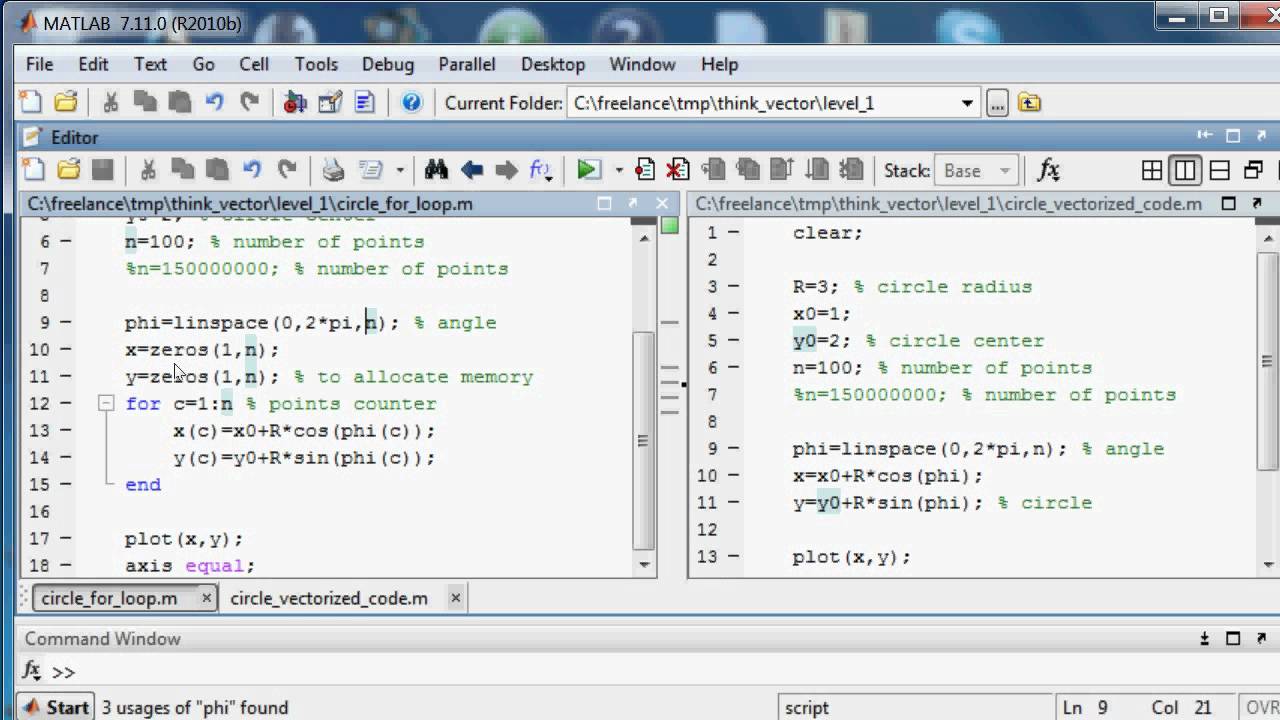Click the Start button at bottom left
This screenshot has width=1280, height=720.
point(56,707)
